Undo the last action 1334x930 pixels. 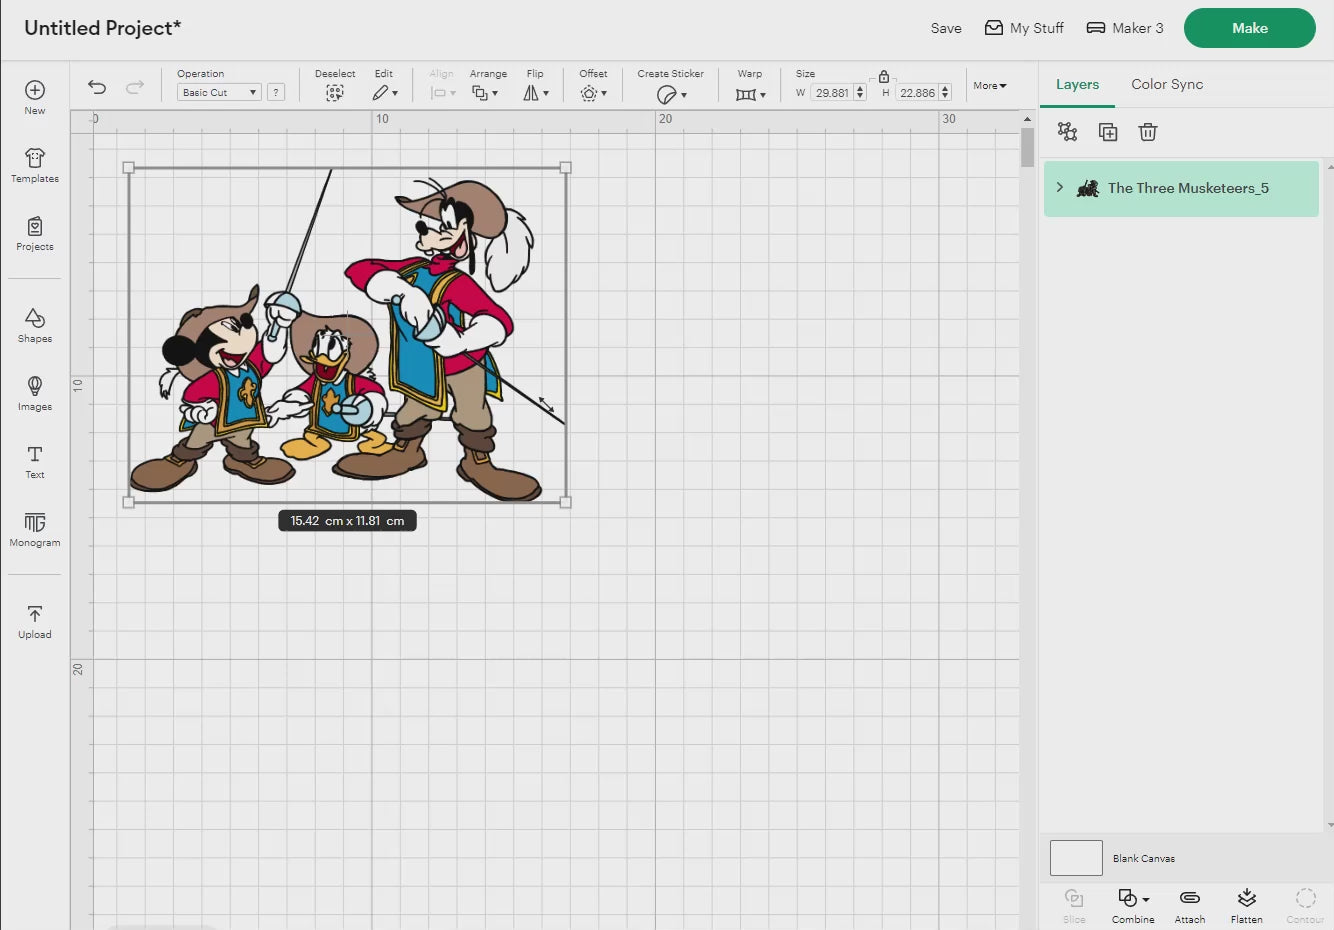click(x=97, y=87)
